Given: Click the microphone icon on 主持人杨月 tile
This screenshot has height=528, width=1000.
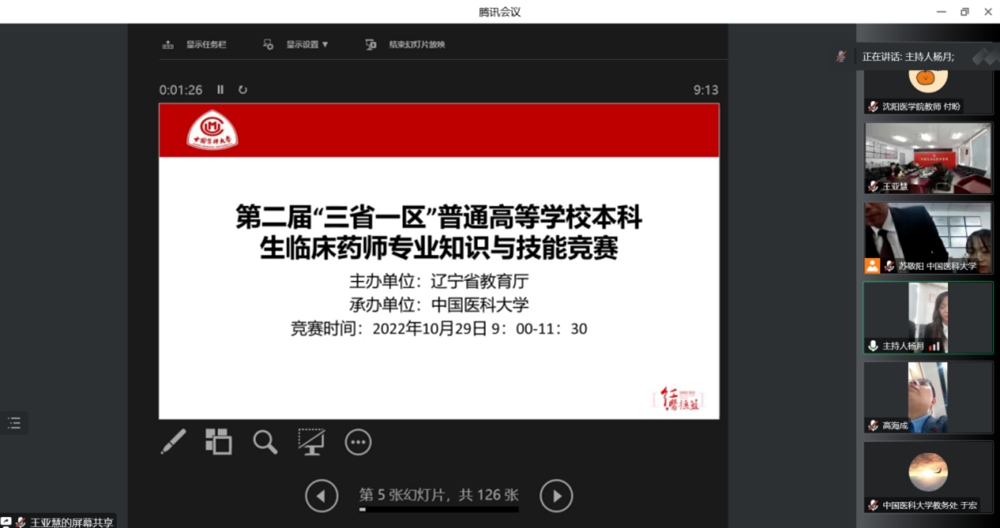Looking at the screenshot, I should point(873,346).
